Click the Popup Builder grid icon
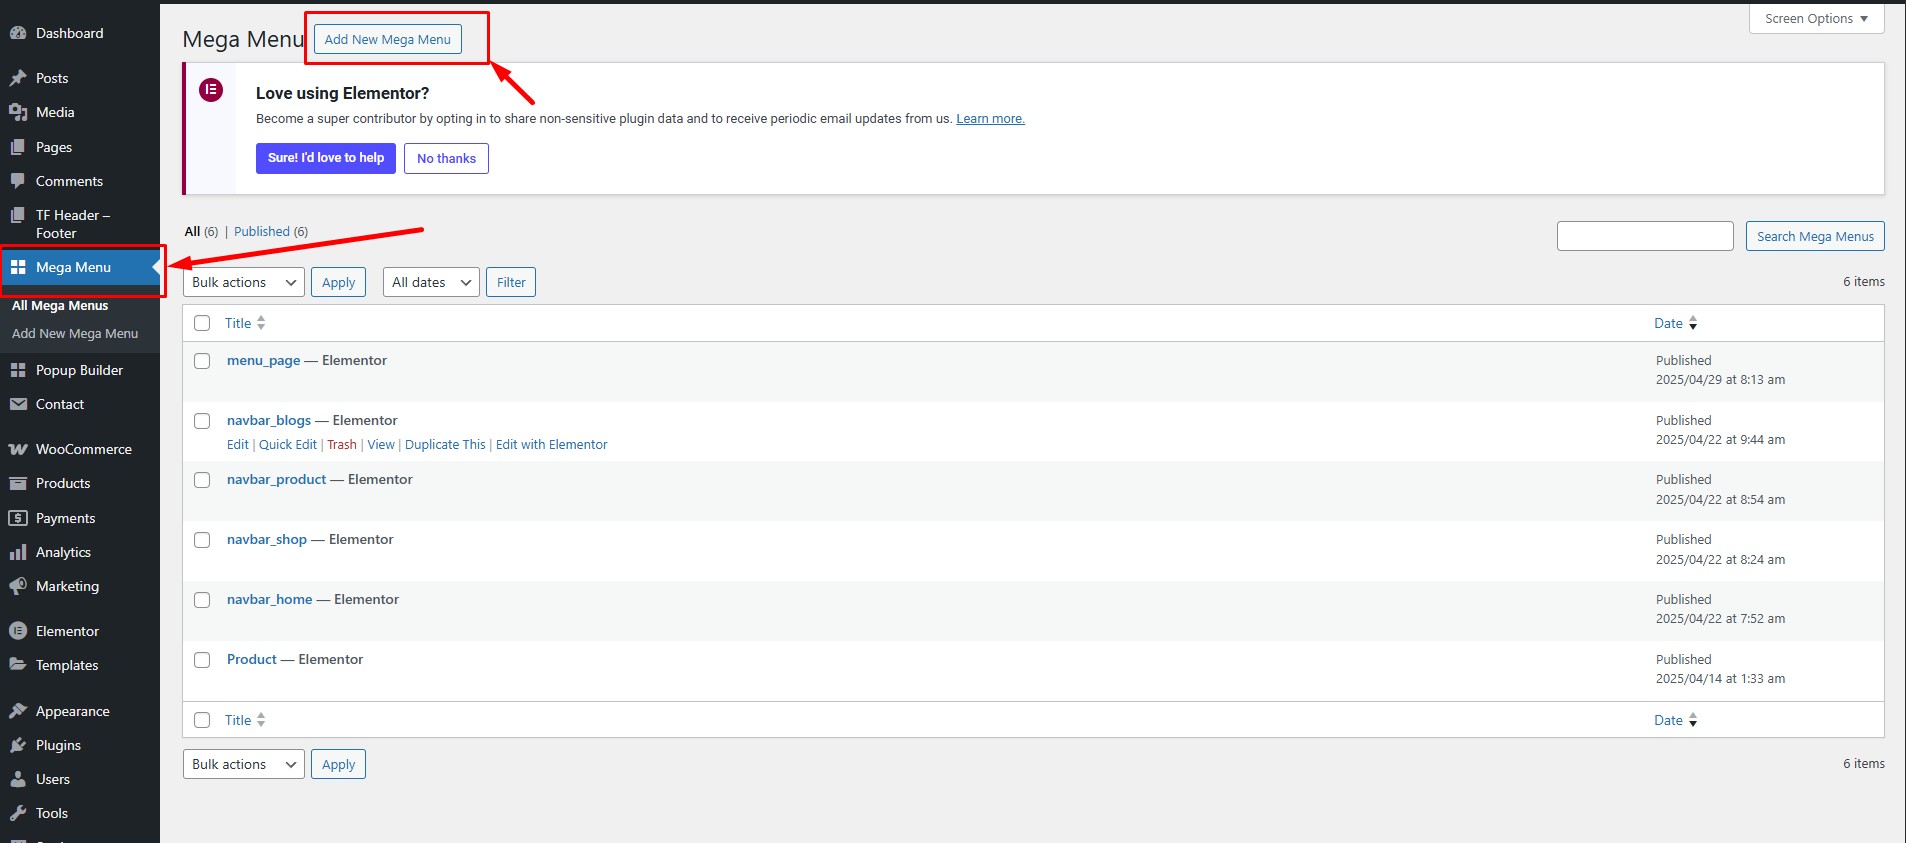The width and height of the screenshot is (1906, 843). [x=18, y=370]
